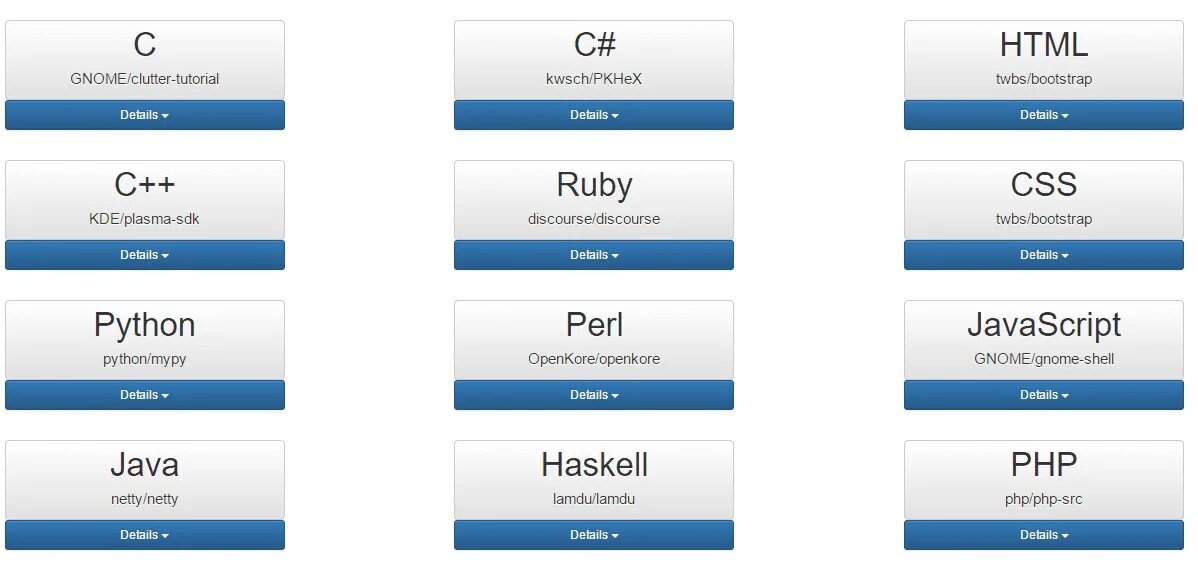Expand Details under the C++ panel
Image resolution: width=1198 pixels, height=564 pixels.
[x=144, y=254]
